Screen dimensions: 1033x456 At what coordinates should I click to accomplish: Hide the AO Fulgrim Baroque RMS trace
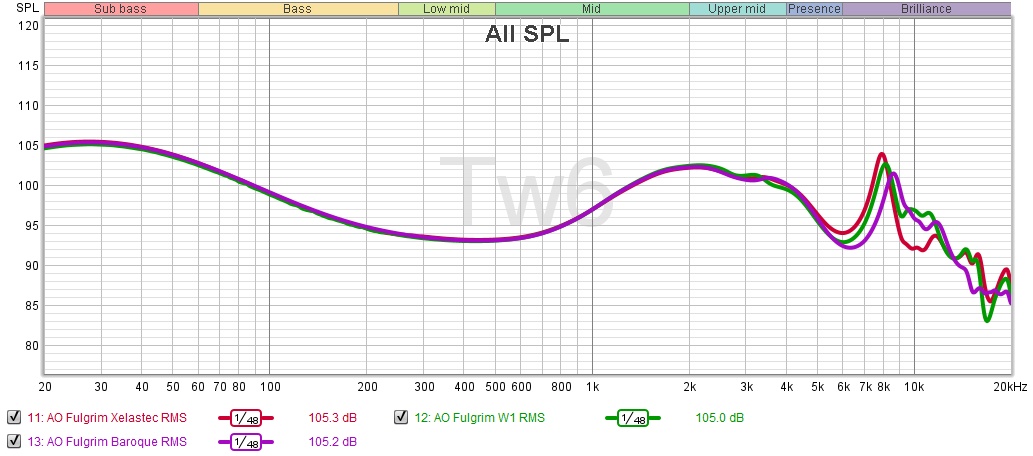tap(13, 441)
